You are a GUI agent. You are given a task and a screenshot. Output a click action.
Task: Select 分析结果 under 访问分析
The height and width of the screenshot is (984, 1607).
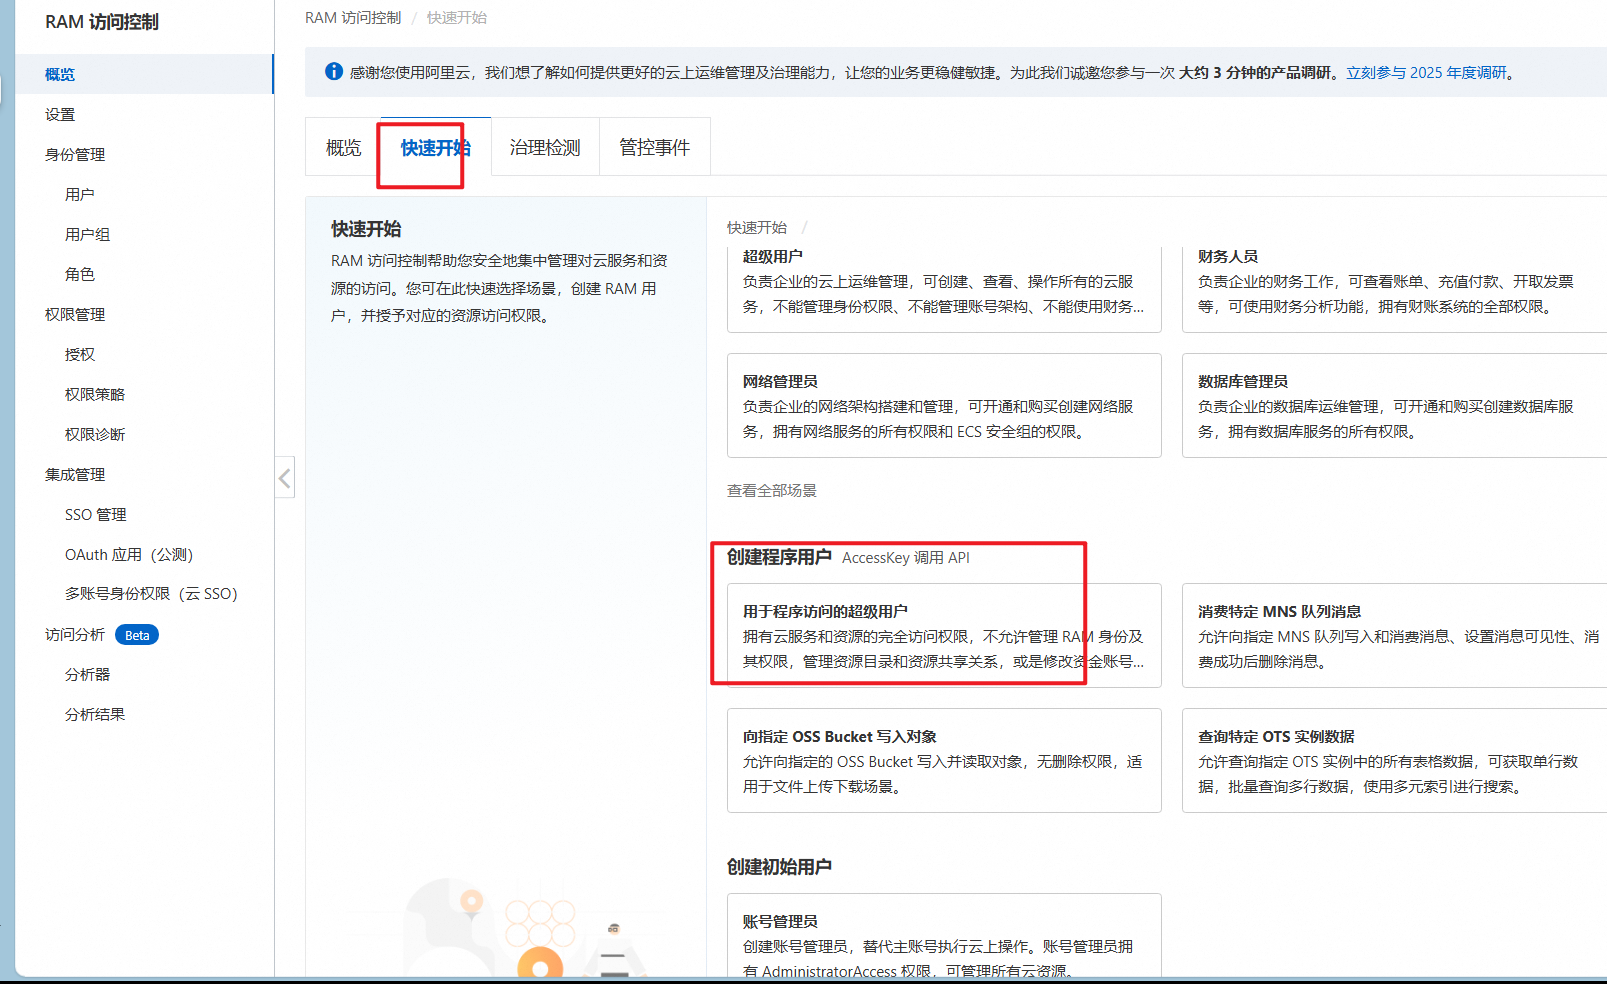(x=94, y=714)
